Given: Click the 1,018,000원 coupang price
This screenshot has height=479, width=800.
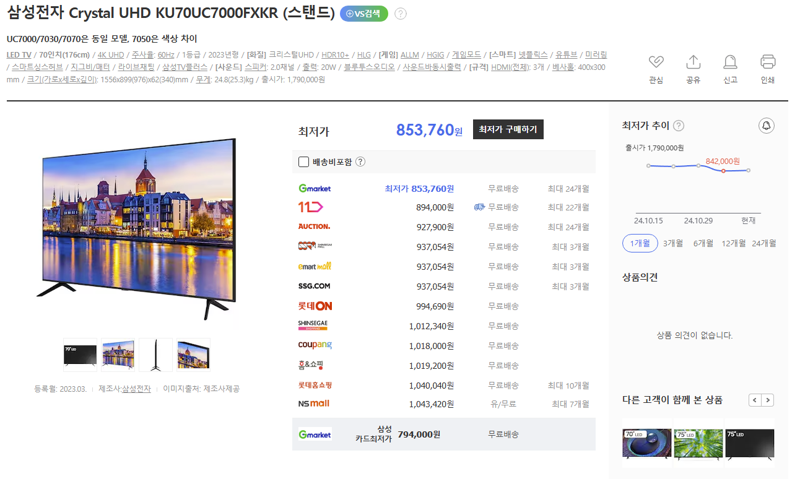Looking at the screenshot, I should coord(431,346).
